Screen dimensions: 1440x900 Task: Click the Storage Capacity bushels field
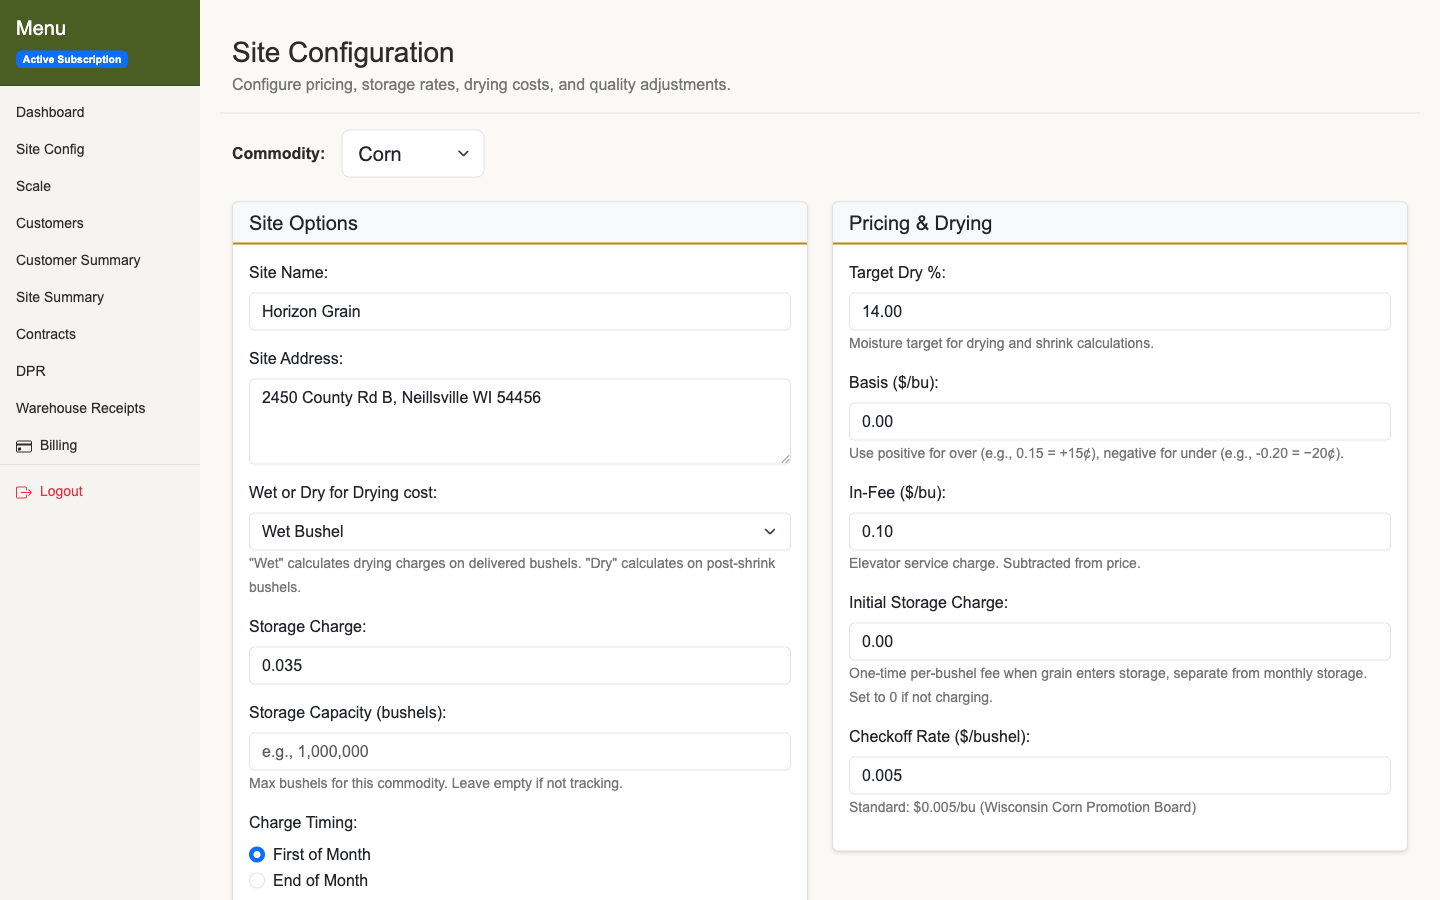tap(519, 751)
